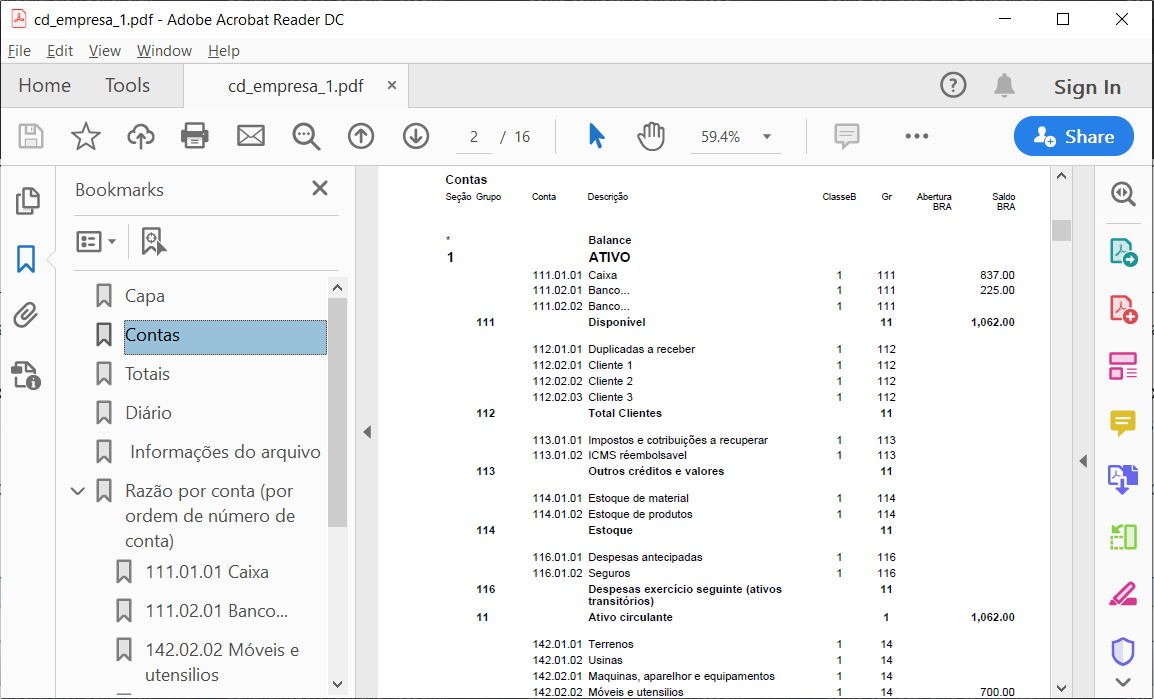Click the document scroll down arrow
This screenshot has height=699, width=1154.
(1061, 689)
